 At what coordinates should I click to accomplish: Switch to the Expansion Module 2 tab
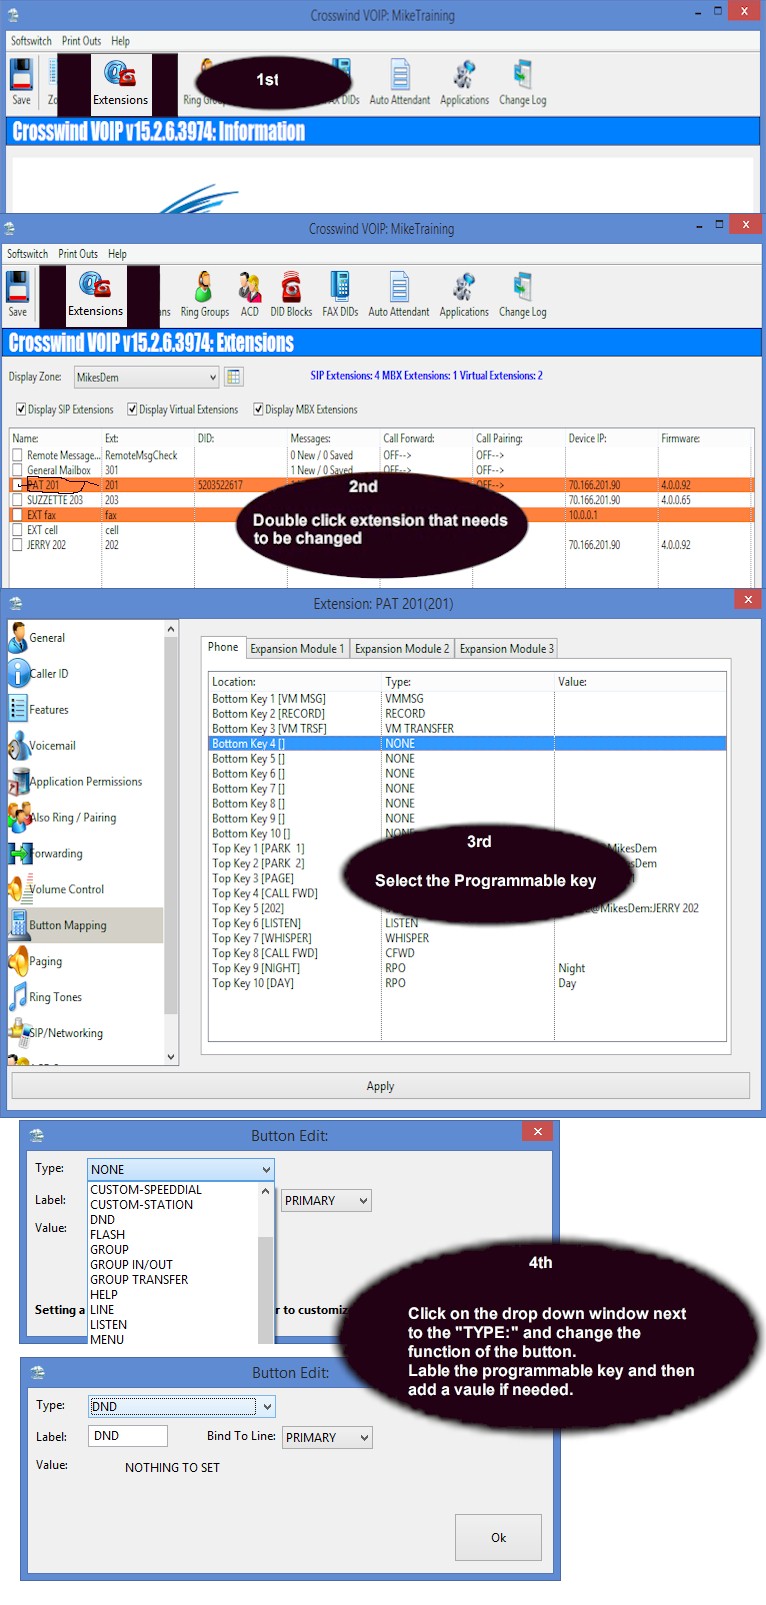tap(402, 648)
